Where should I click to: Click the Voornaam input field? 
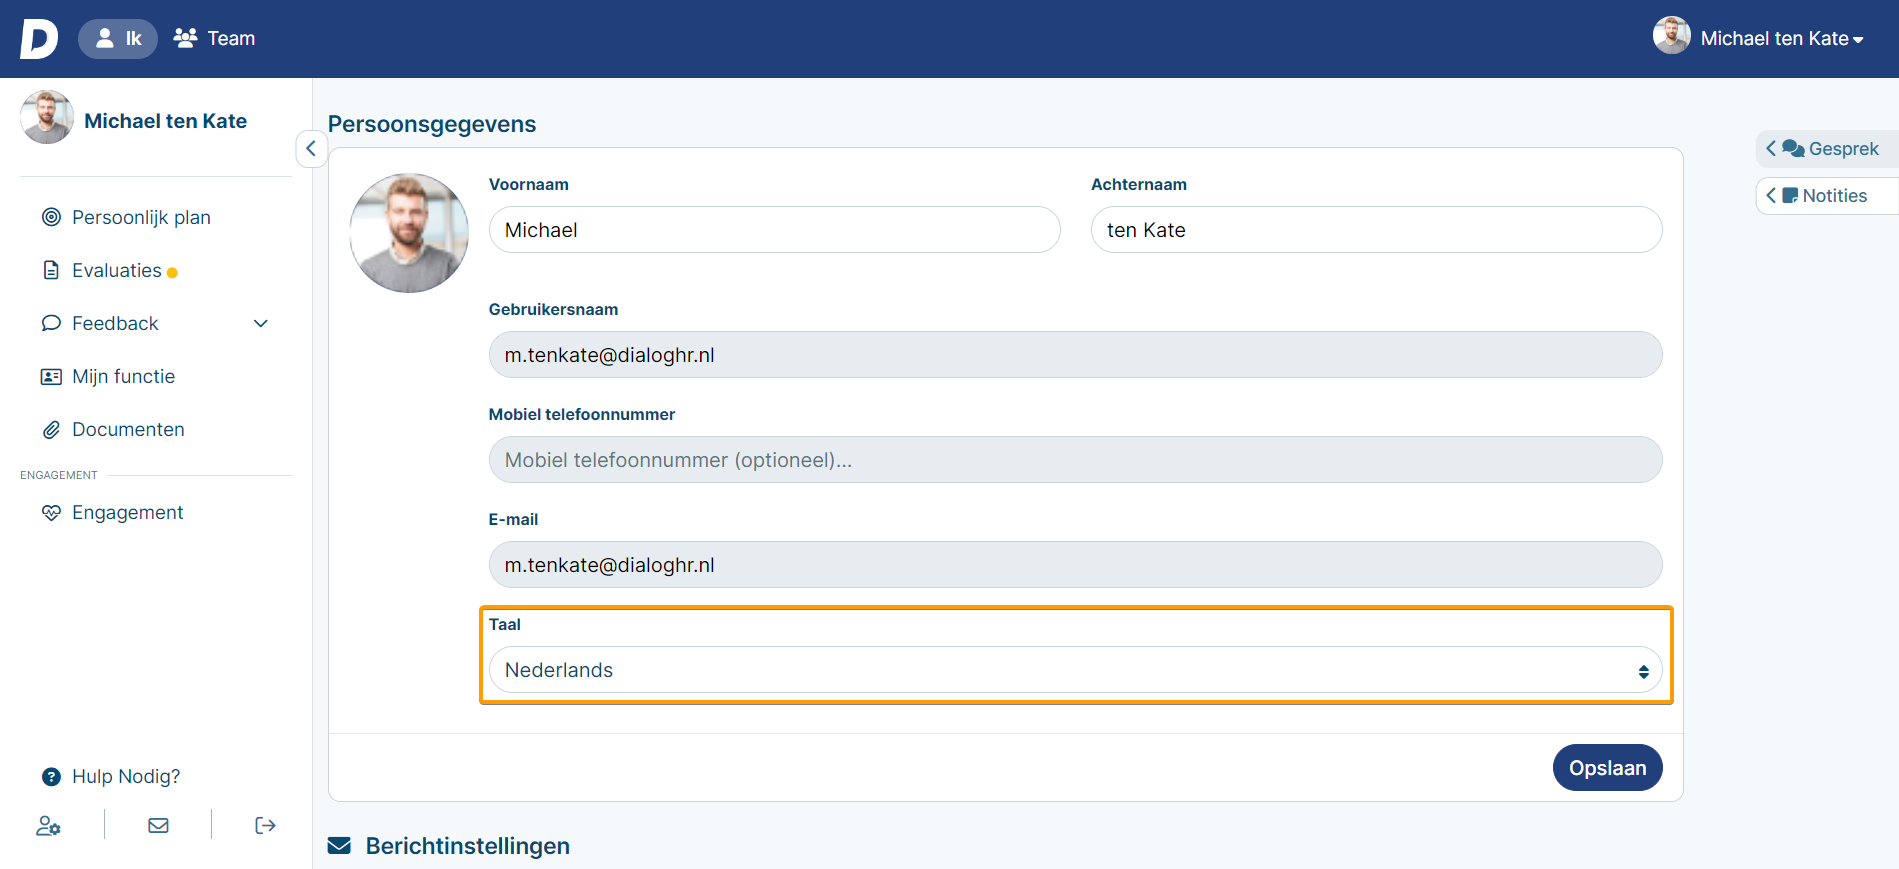click(775, 230)
